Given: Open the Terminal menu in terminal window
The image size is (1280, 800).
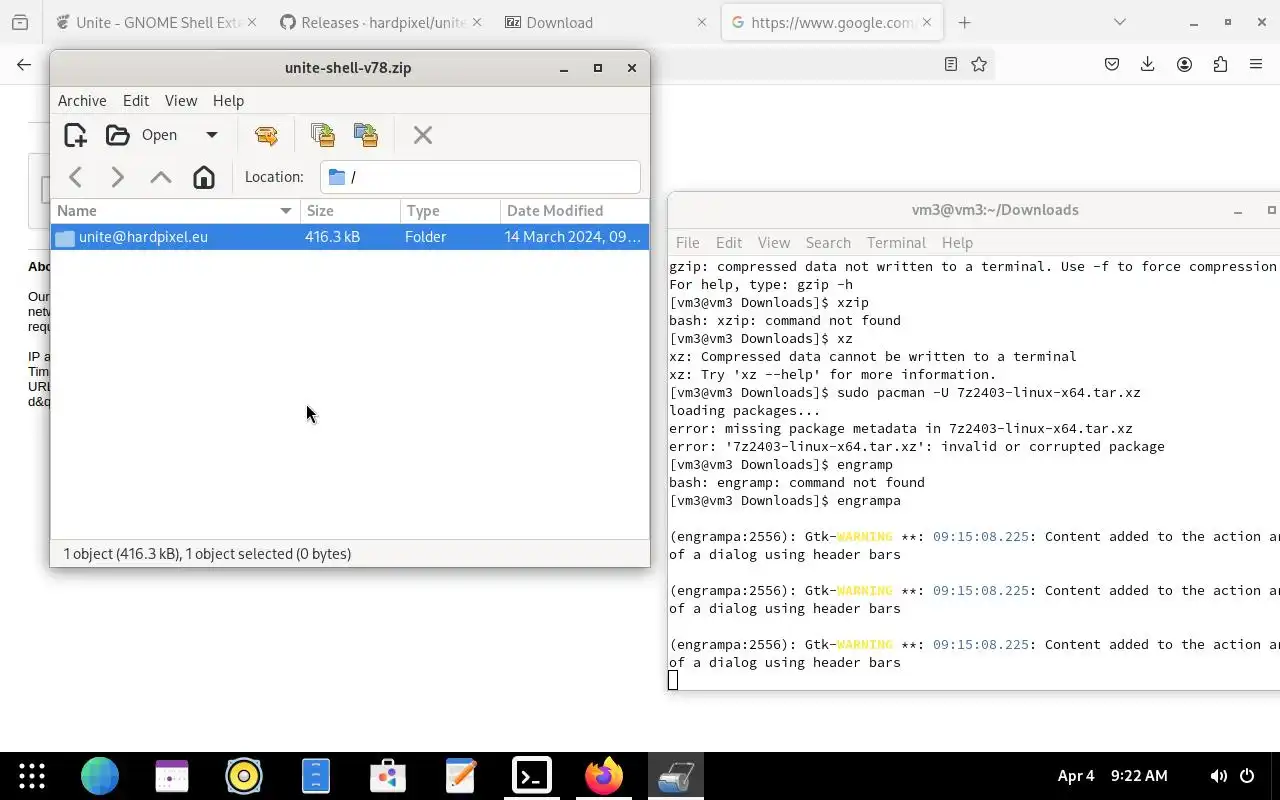Looking at the screenshot, I should coord(896,243).
